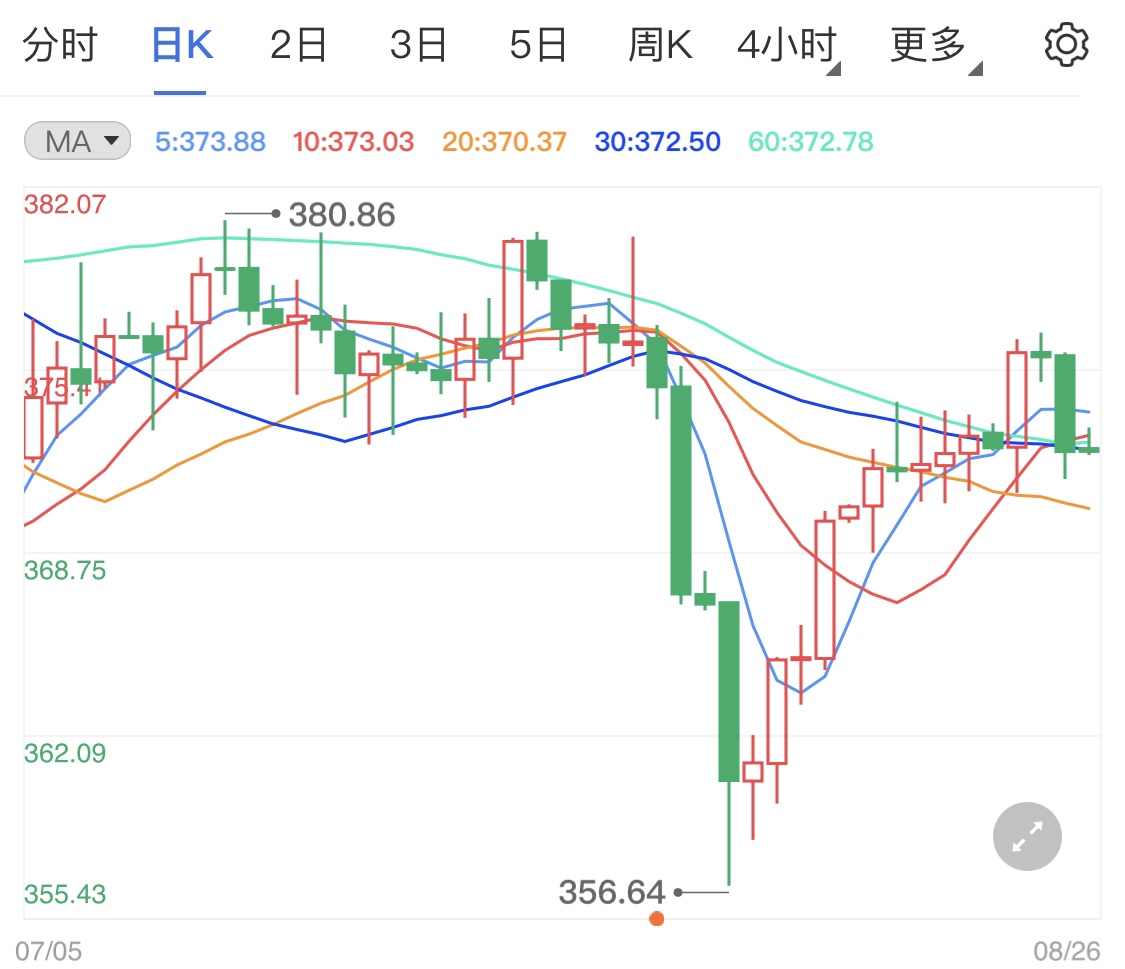Click the y-axis label 362.09
1125x969 pixels.
coord(65,753)
